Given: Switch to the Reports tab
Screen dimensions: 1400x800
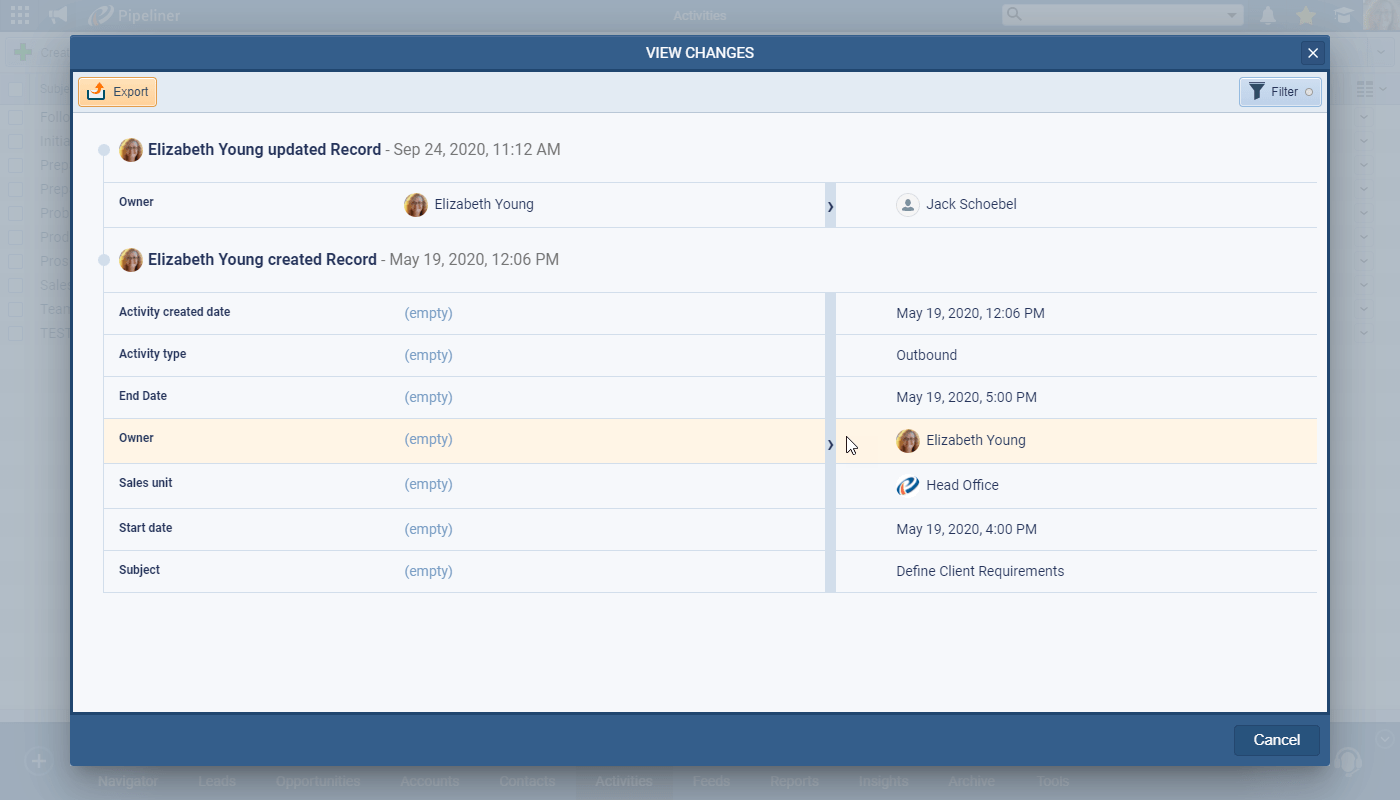Looking at the screenshot, I should click(x=793, y=781).
